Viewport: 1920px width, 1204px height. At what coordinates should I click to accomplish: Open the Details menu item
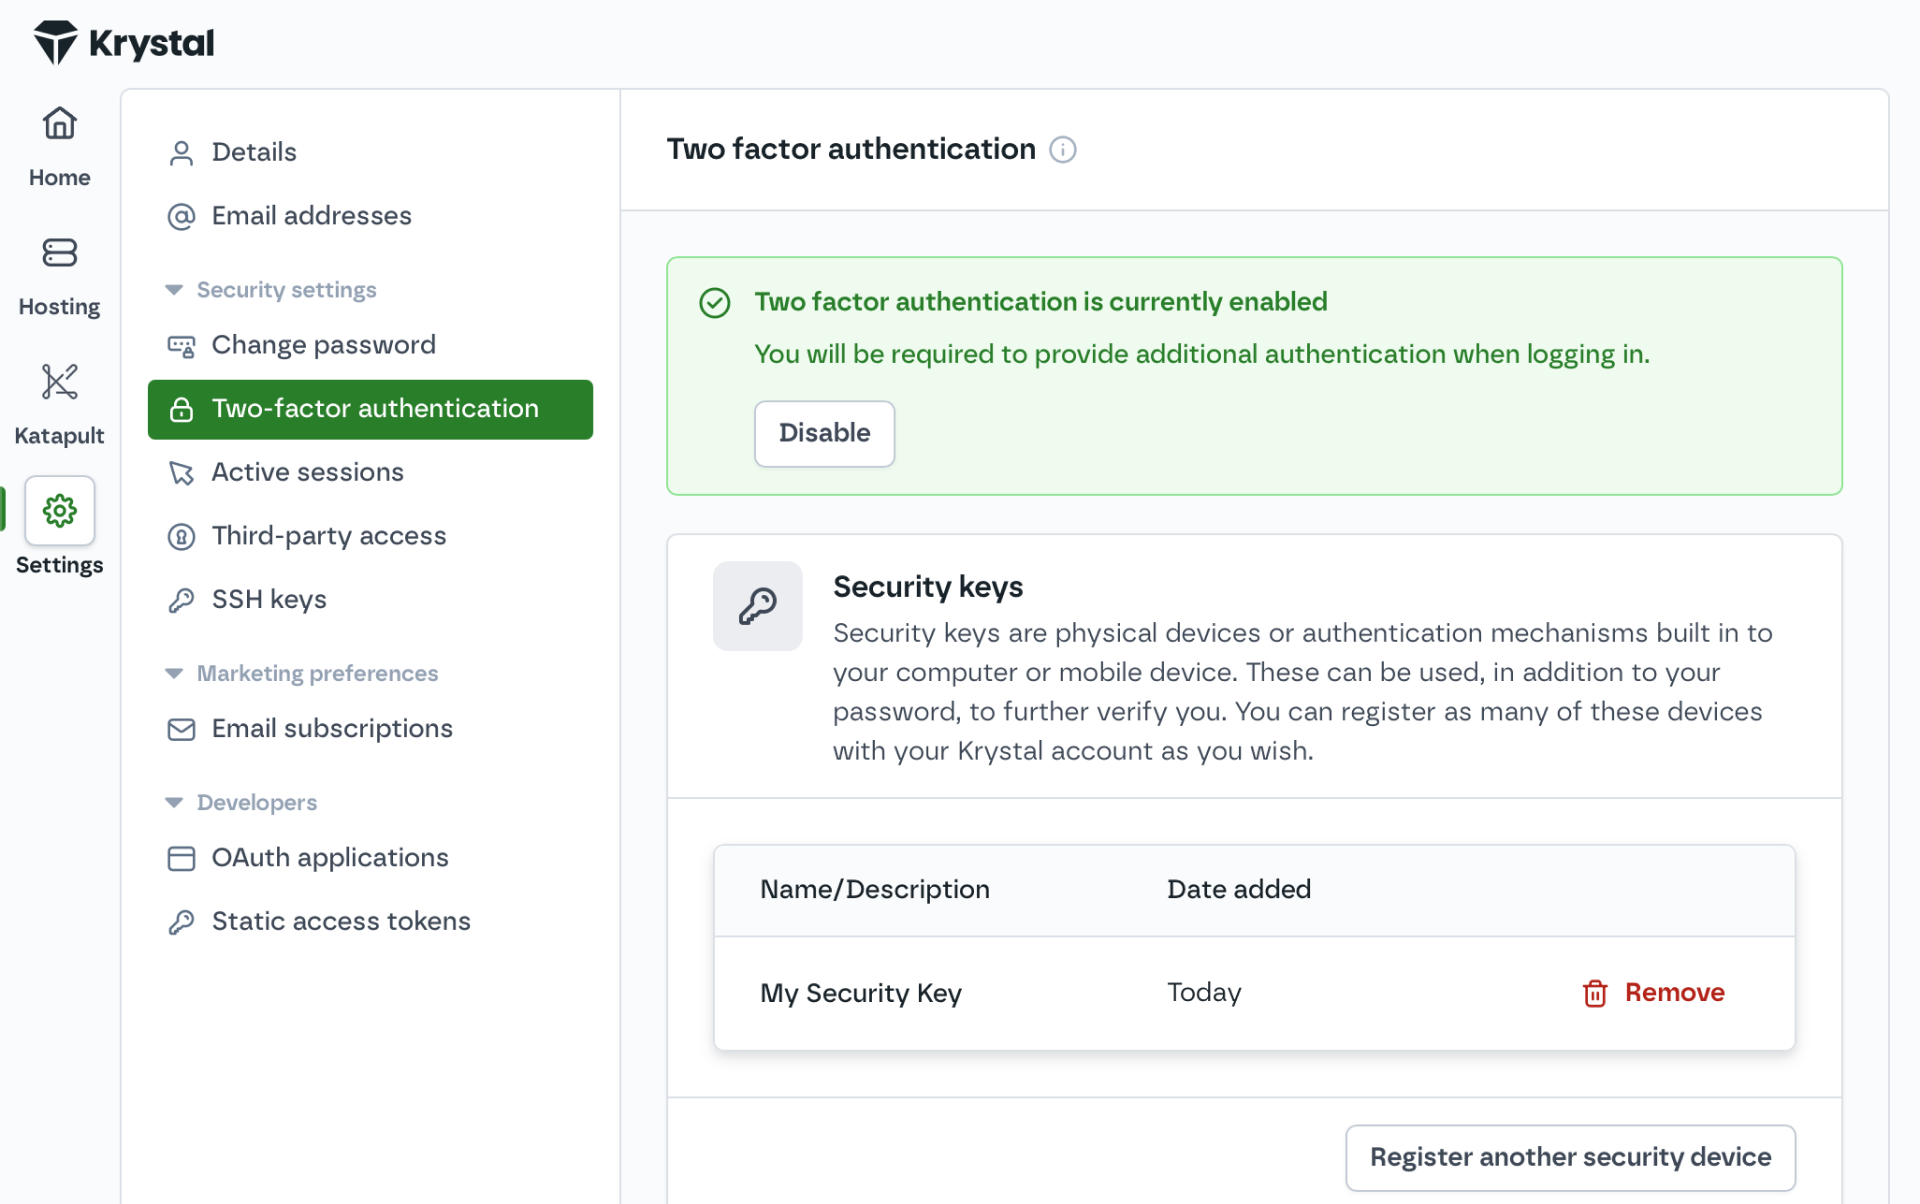point(254,152)
